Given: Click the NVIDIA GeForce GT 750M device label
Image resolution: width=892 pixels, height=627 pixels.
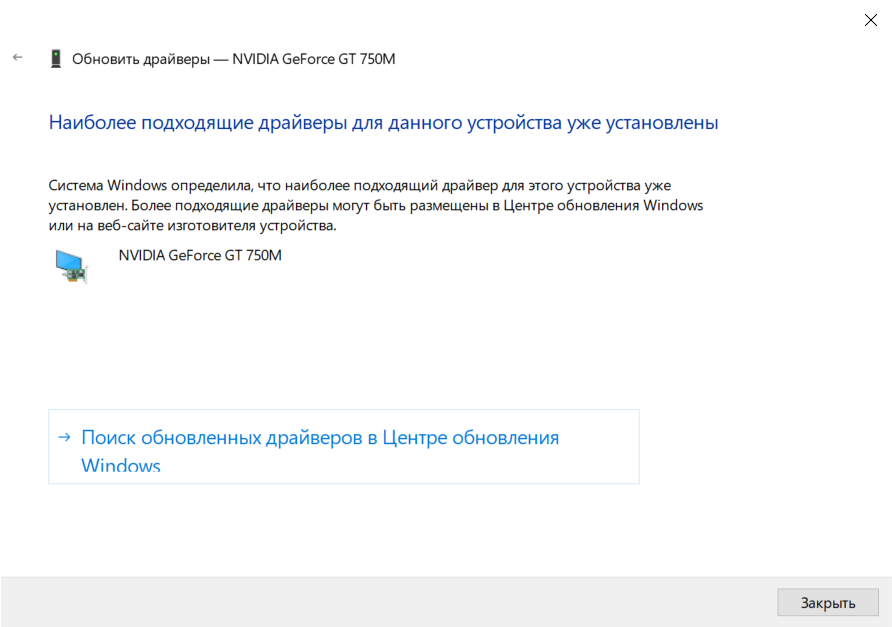Looking at the screenshot, I should (200, 255).
